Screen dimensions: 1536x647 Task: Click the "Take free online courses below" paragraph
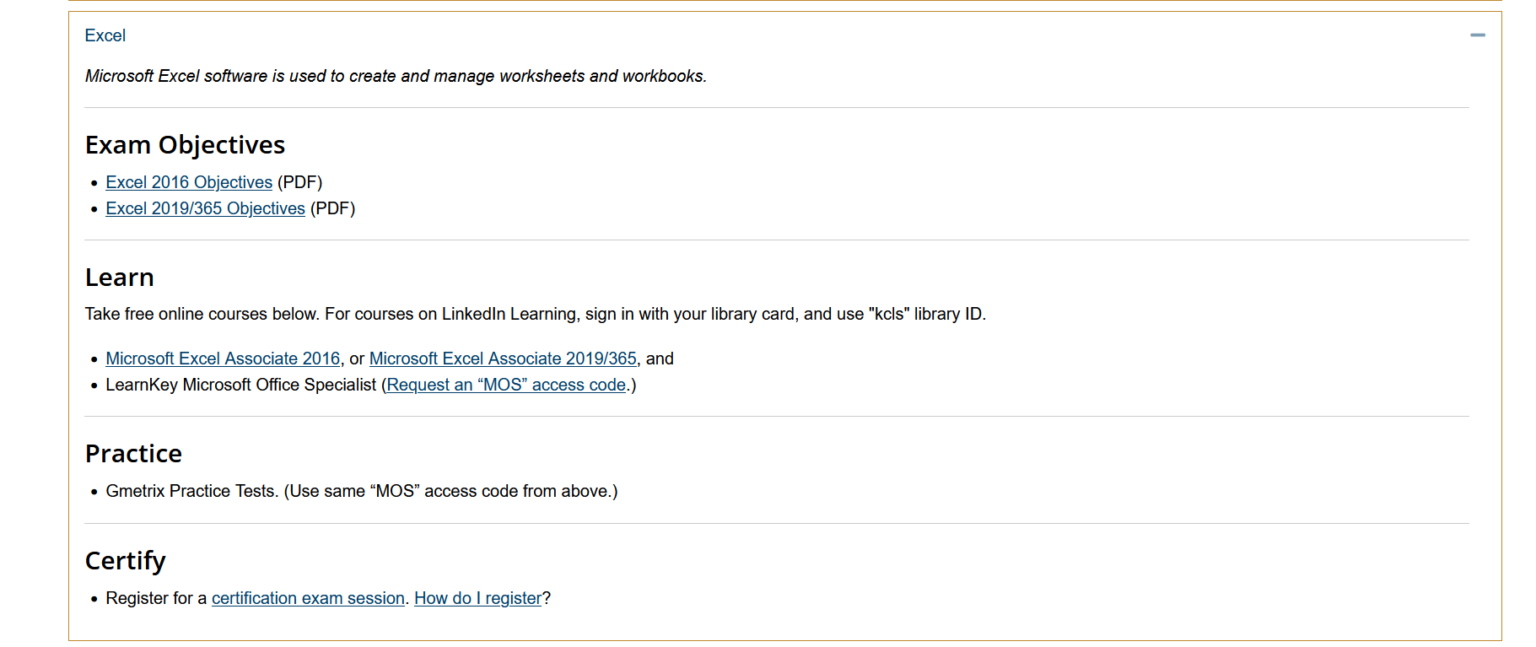(x=535, y=314)
